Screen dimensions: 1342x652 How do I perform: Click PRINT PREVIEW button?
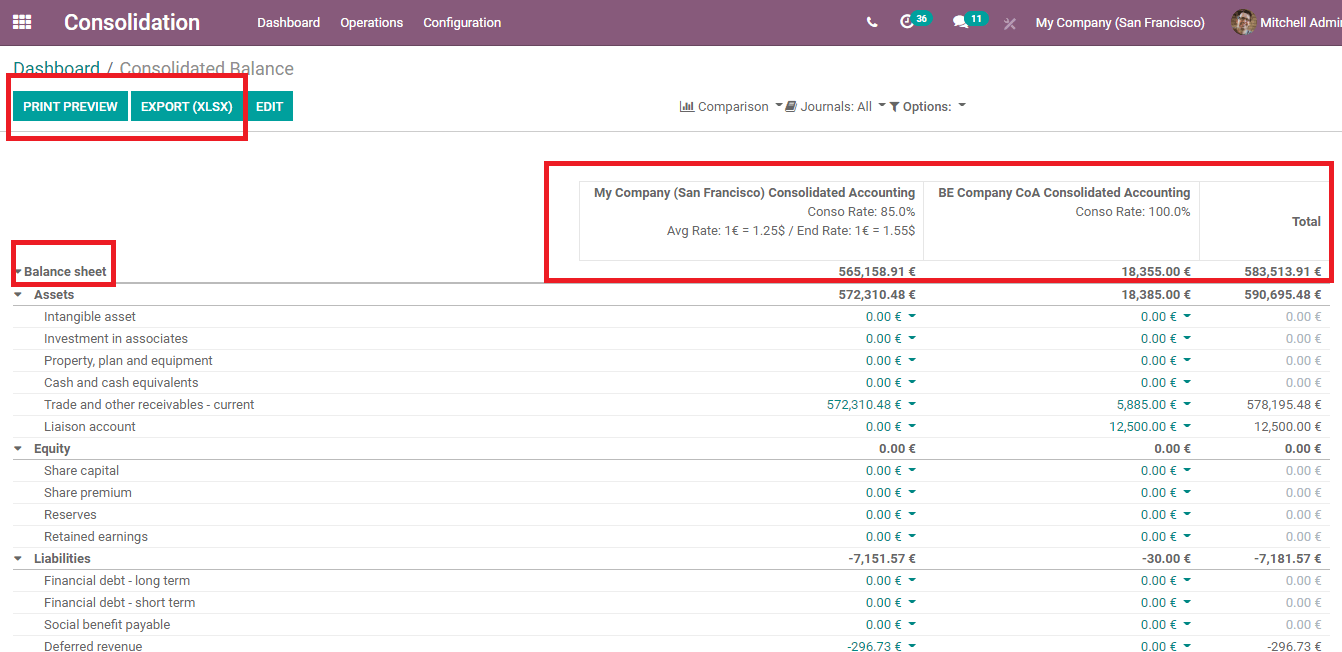(x=70, y=106)
